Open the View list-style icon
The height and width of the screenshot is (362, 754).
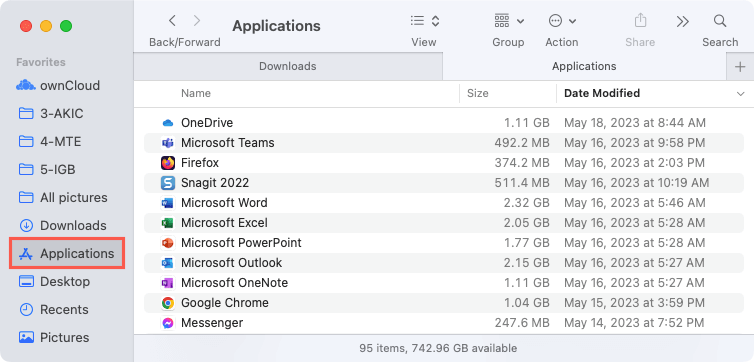[x=417, y=21]
